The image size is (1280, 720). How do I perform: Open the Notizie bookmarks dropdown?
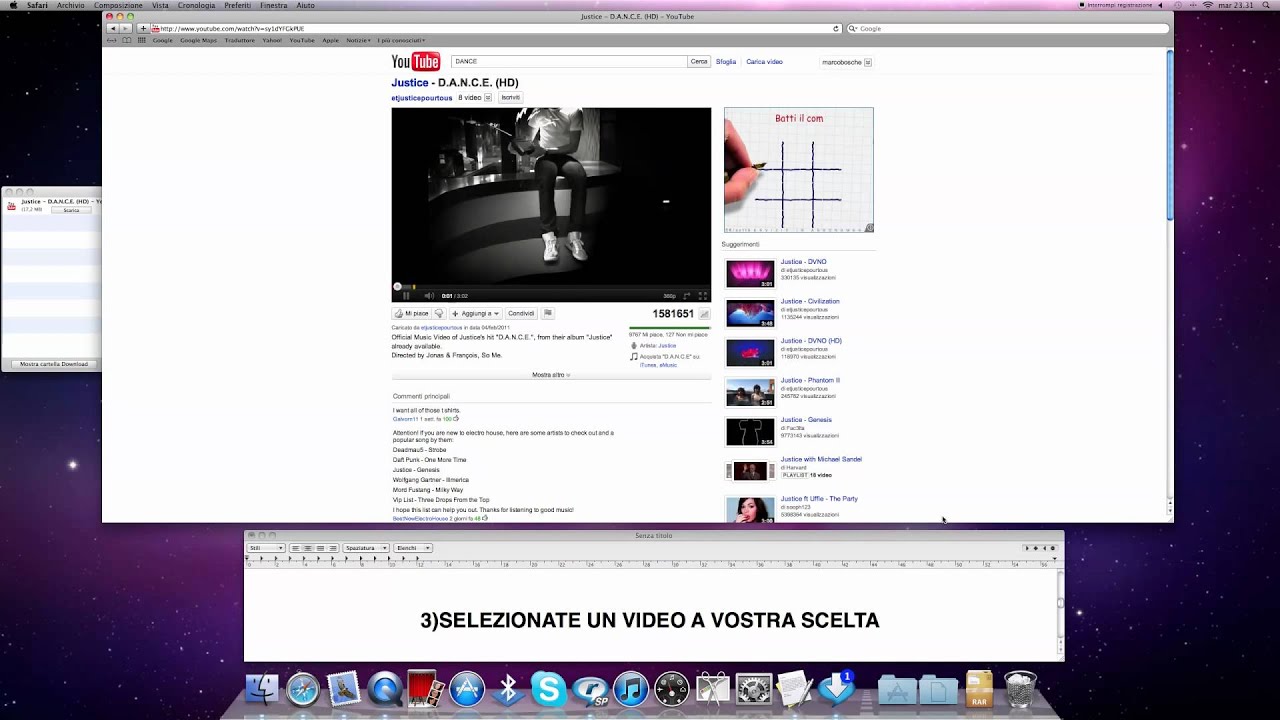(x=358, y=40)
